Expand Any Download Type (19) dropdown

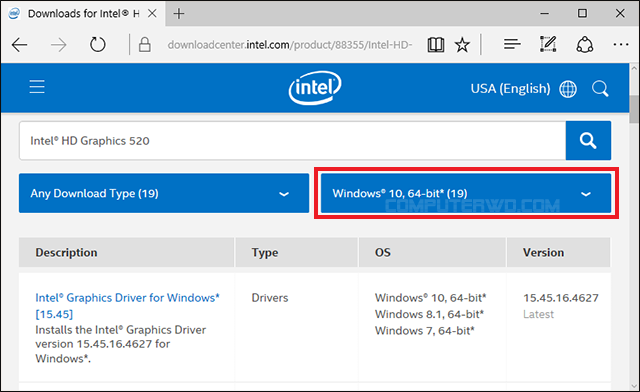164,193
